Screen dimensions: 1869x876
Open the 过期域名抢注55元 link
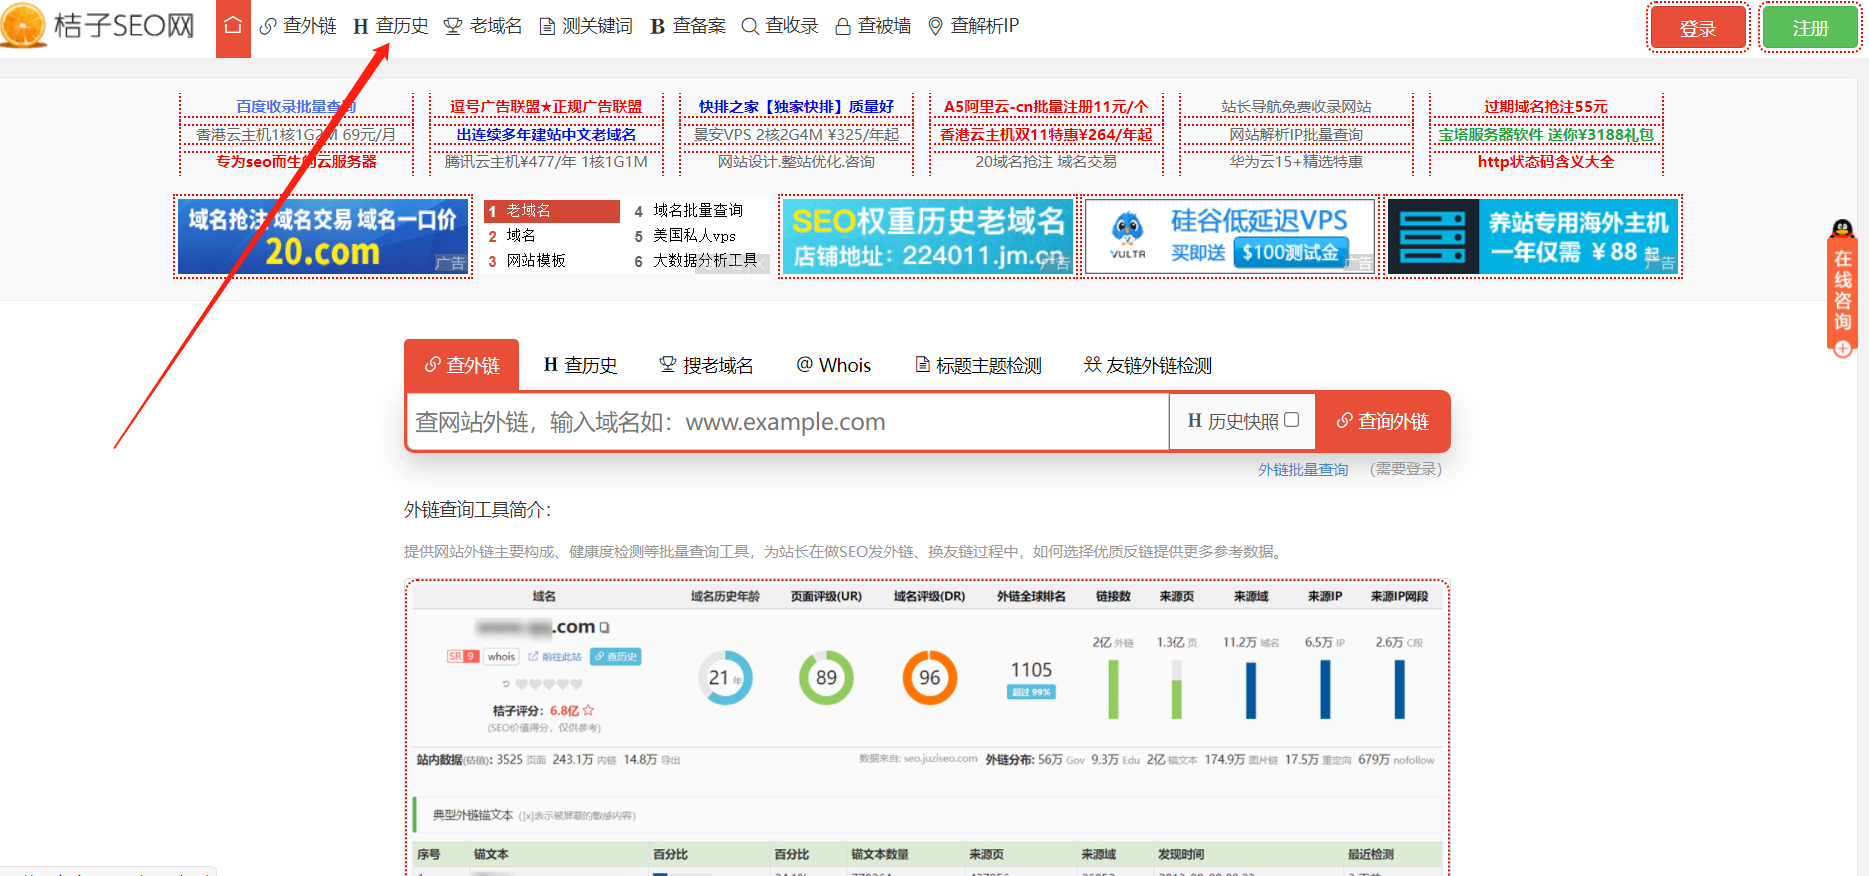pyautogui.click(x=1546, y=106)
